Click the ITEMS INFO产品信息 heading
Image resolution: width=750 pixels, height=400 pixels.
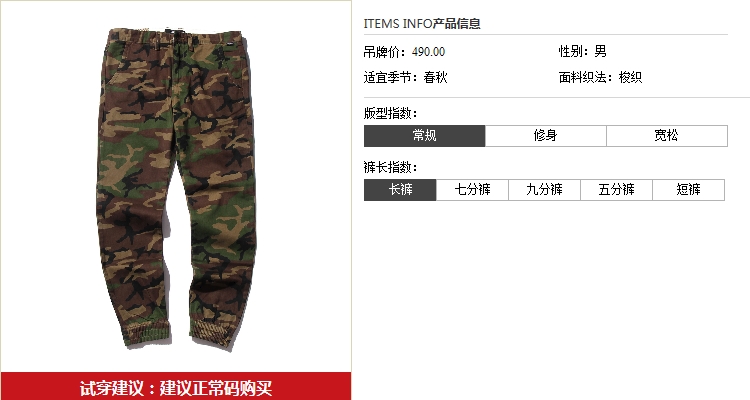tap(422, 23)
